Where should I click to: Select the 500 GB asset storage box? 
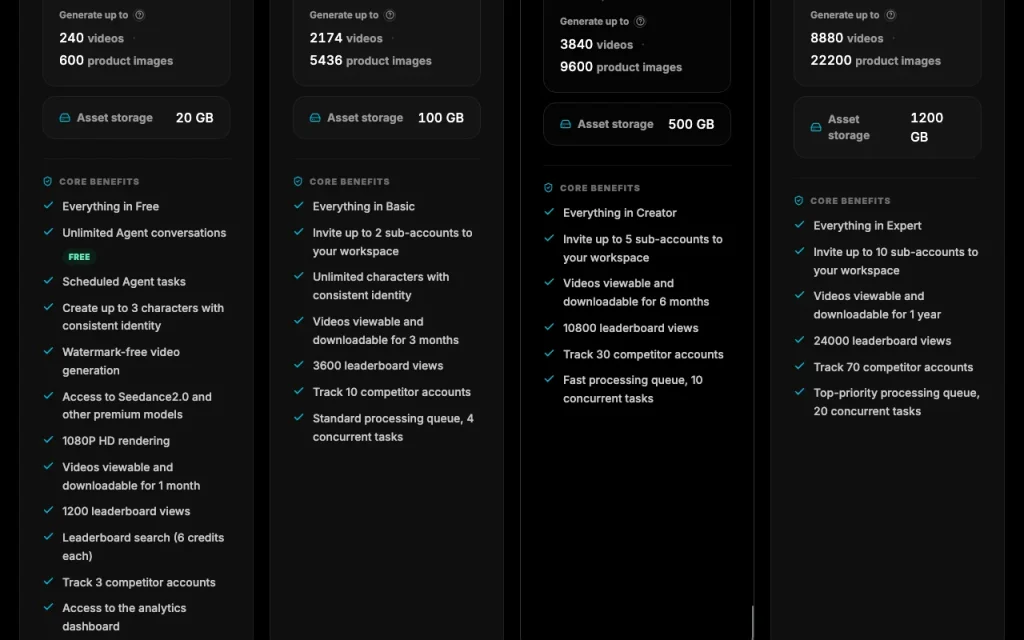637,124
